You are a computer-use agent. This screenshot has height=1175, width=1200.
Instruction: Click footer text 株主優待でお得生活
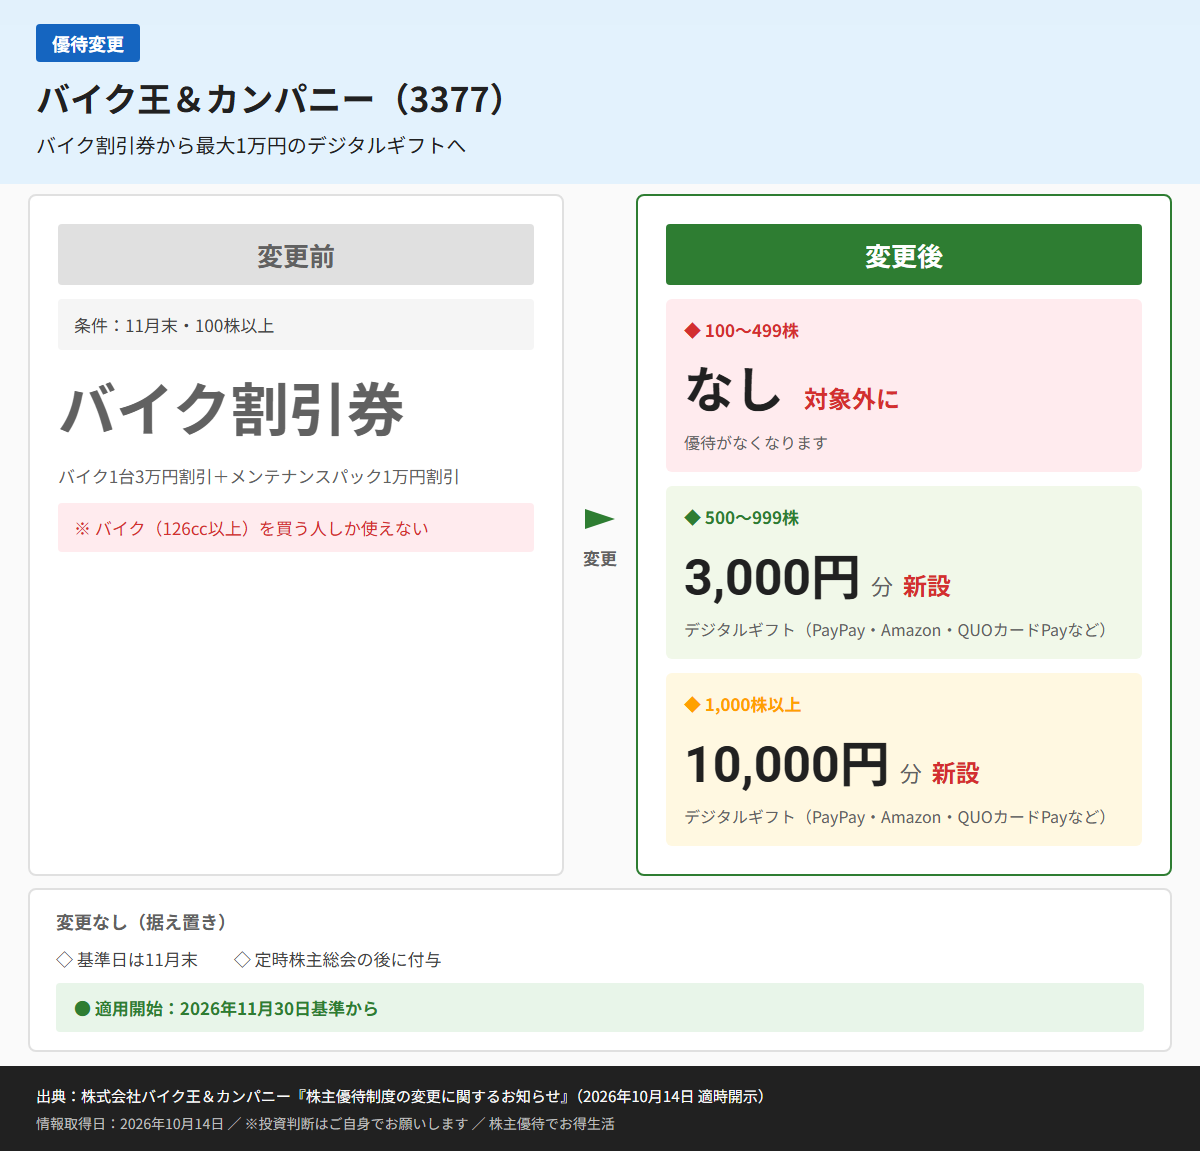[x=552, y=1124]
